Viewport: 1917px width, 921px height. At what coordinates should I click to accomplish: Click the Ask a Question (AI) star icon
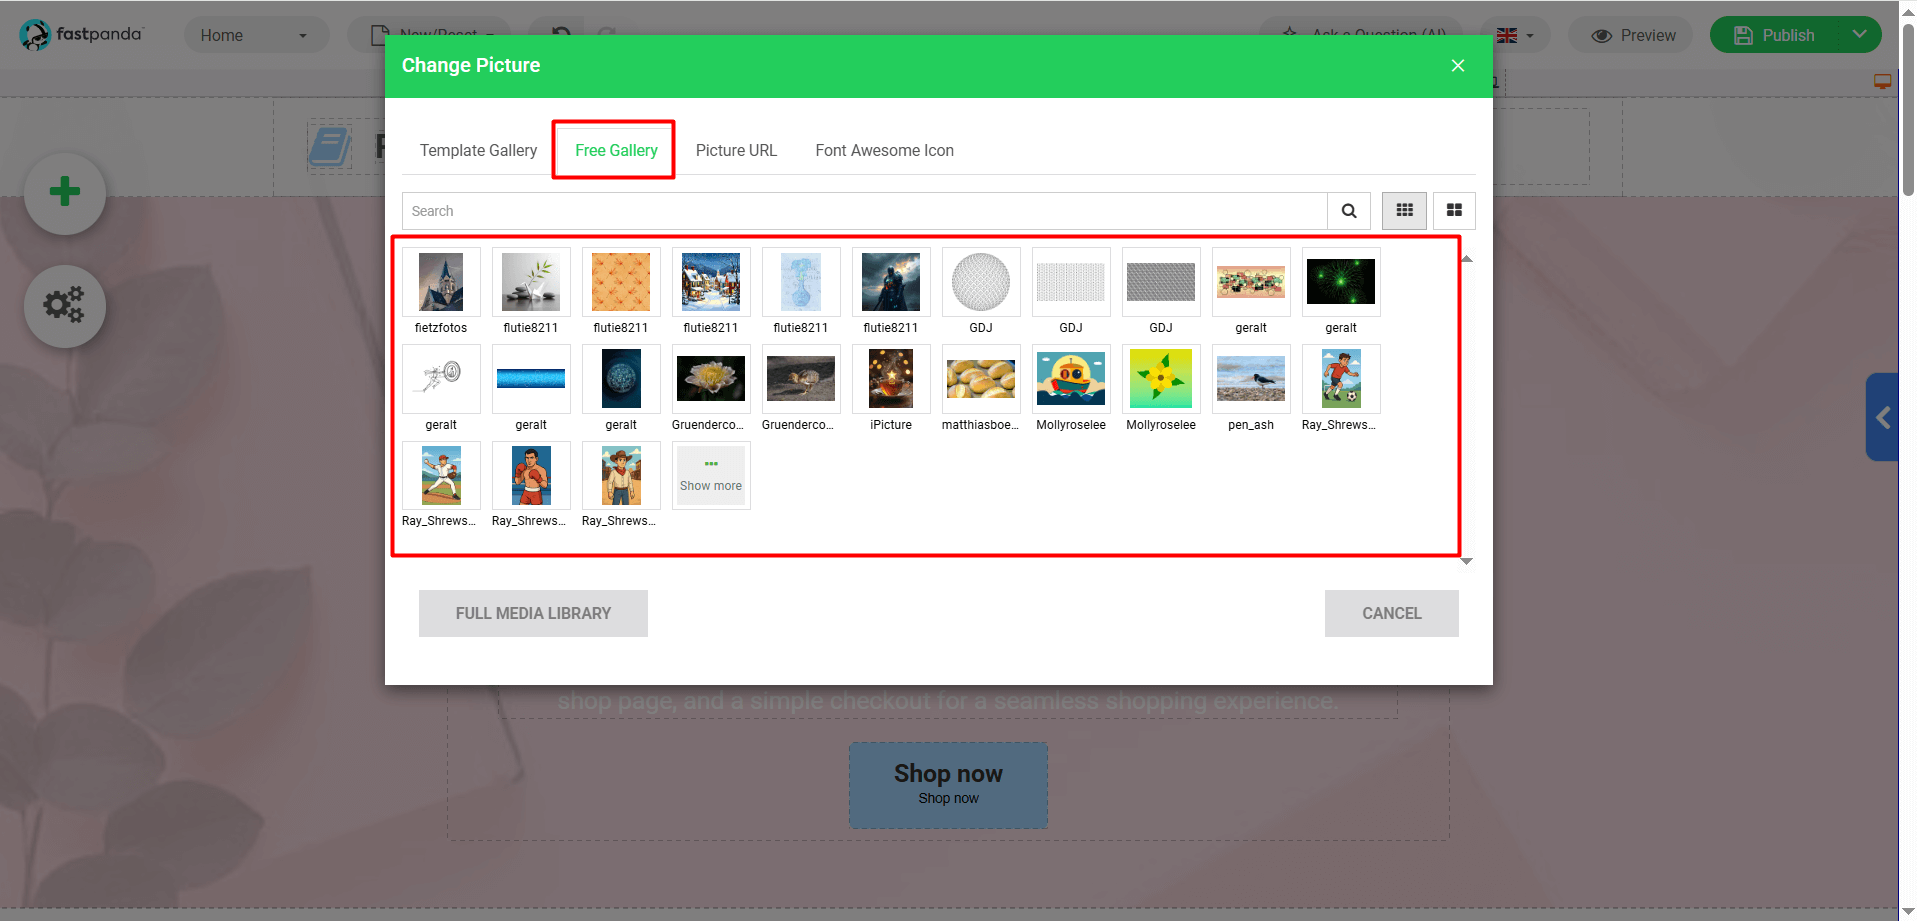1291,33
